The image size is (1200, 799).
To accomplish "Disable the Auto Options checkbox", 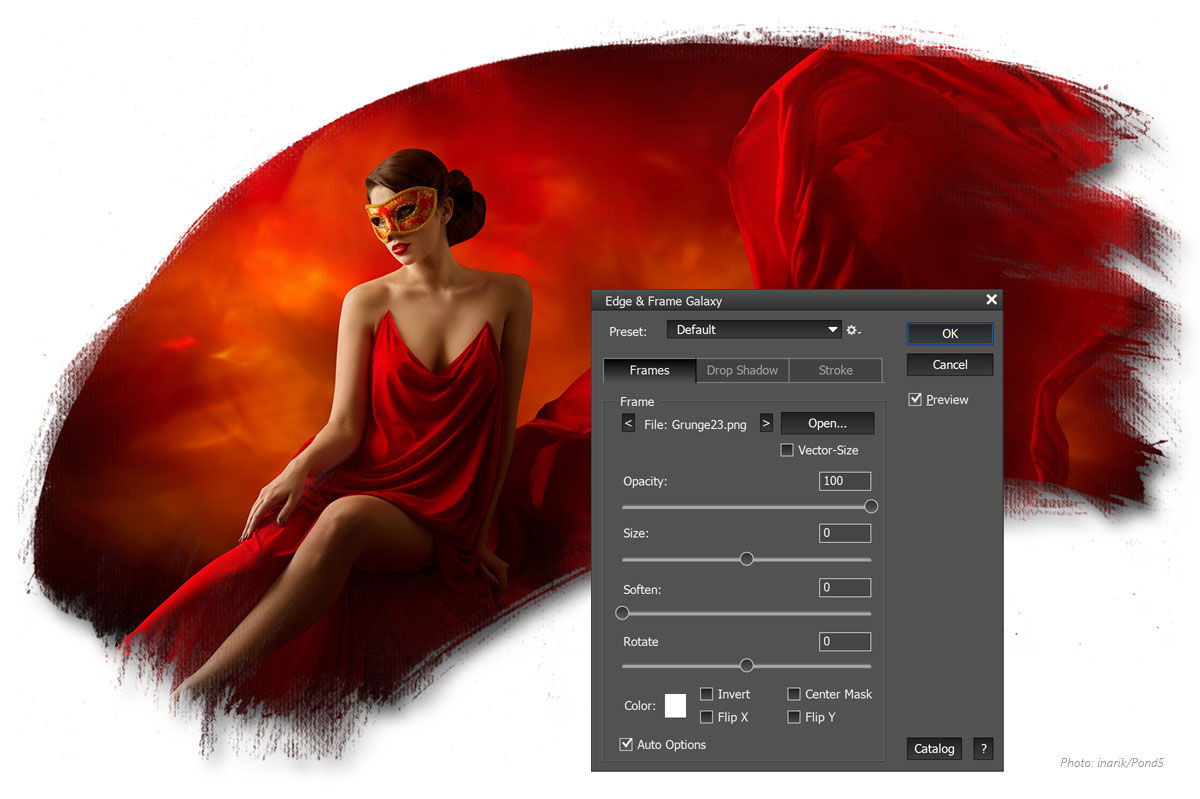I will pyautogui.click(x=627, y=745).
